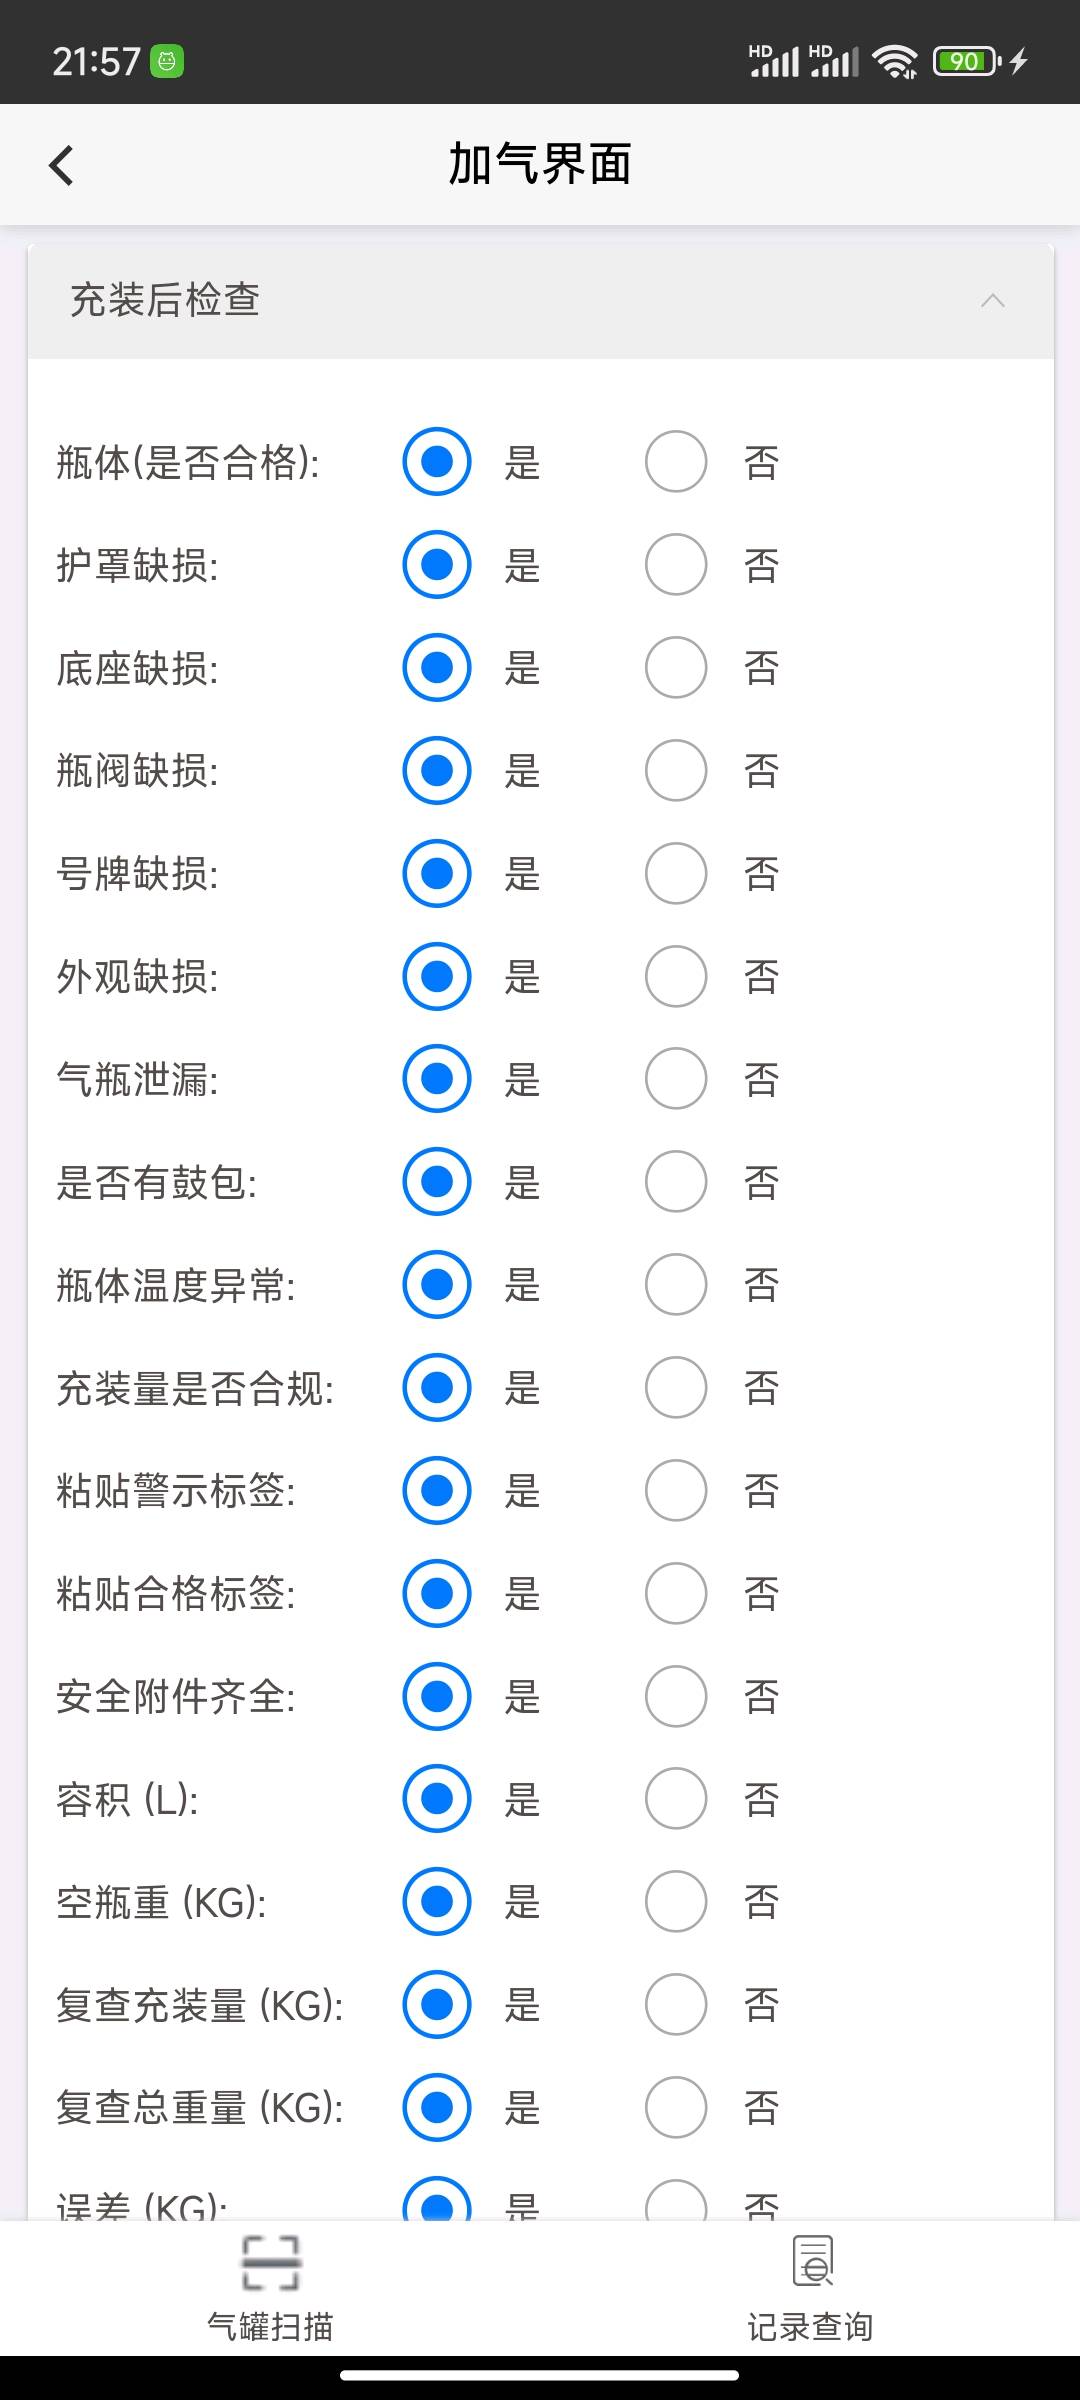The width and height of the screenshot is (1080, 2400).
Task: Tap the gas cylinder scan icon
Action: pyautogui.click(x=270, y=2262)
